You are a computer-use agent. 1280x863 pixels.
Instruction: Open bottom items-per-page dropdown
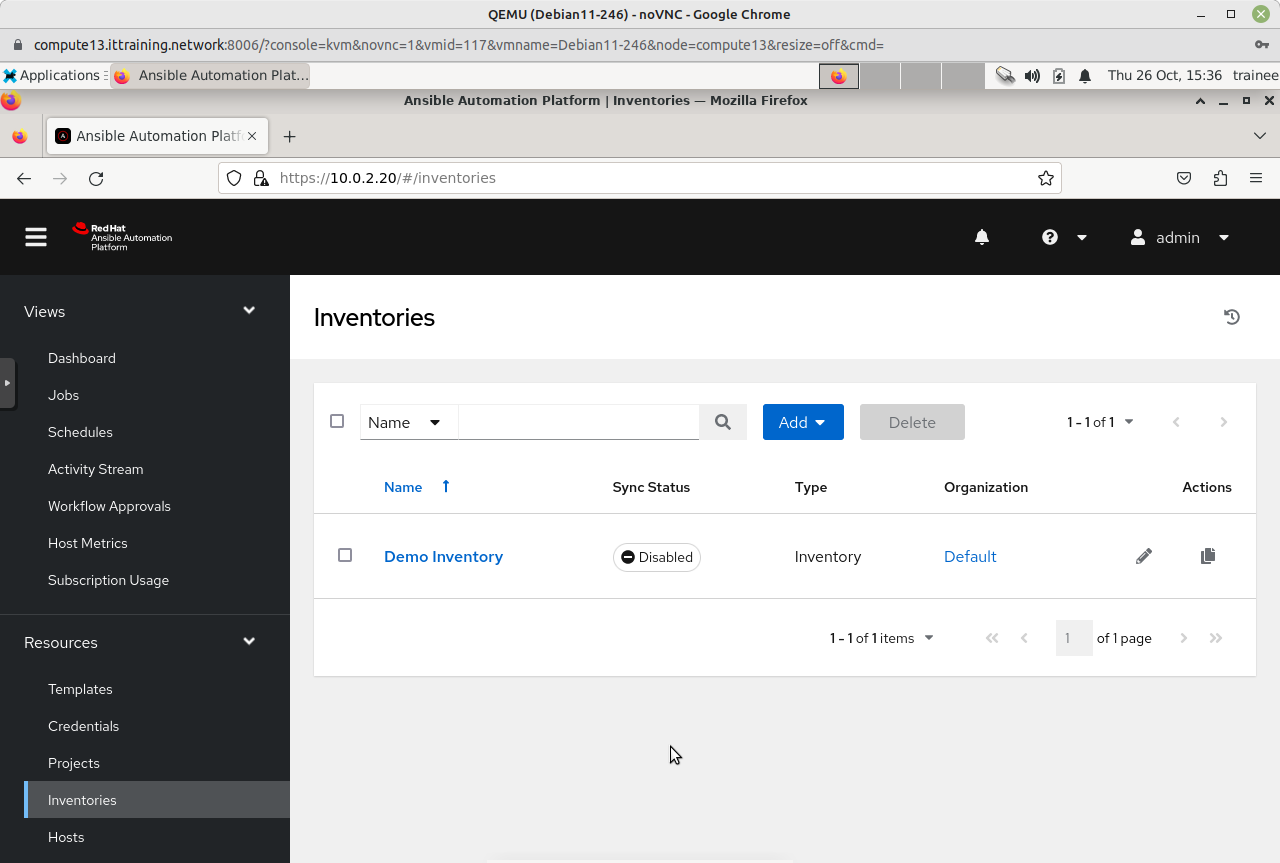[881, 638]
